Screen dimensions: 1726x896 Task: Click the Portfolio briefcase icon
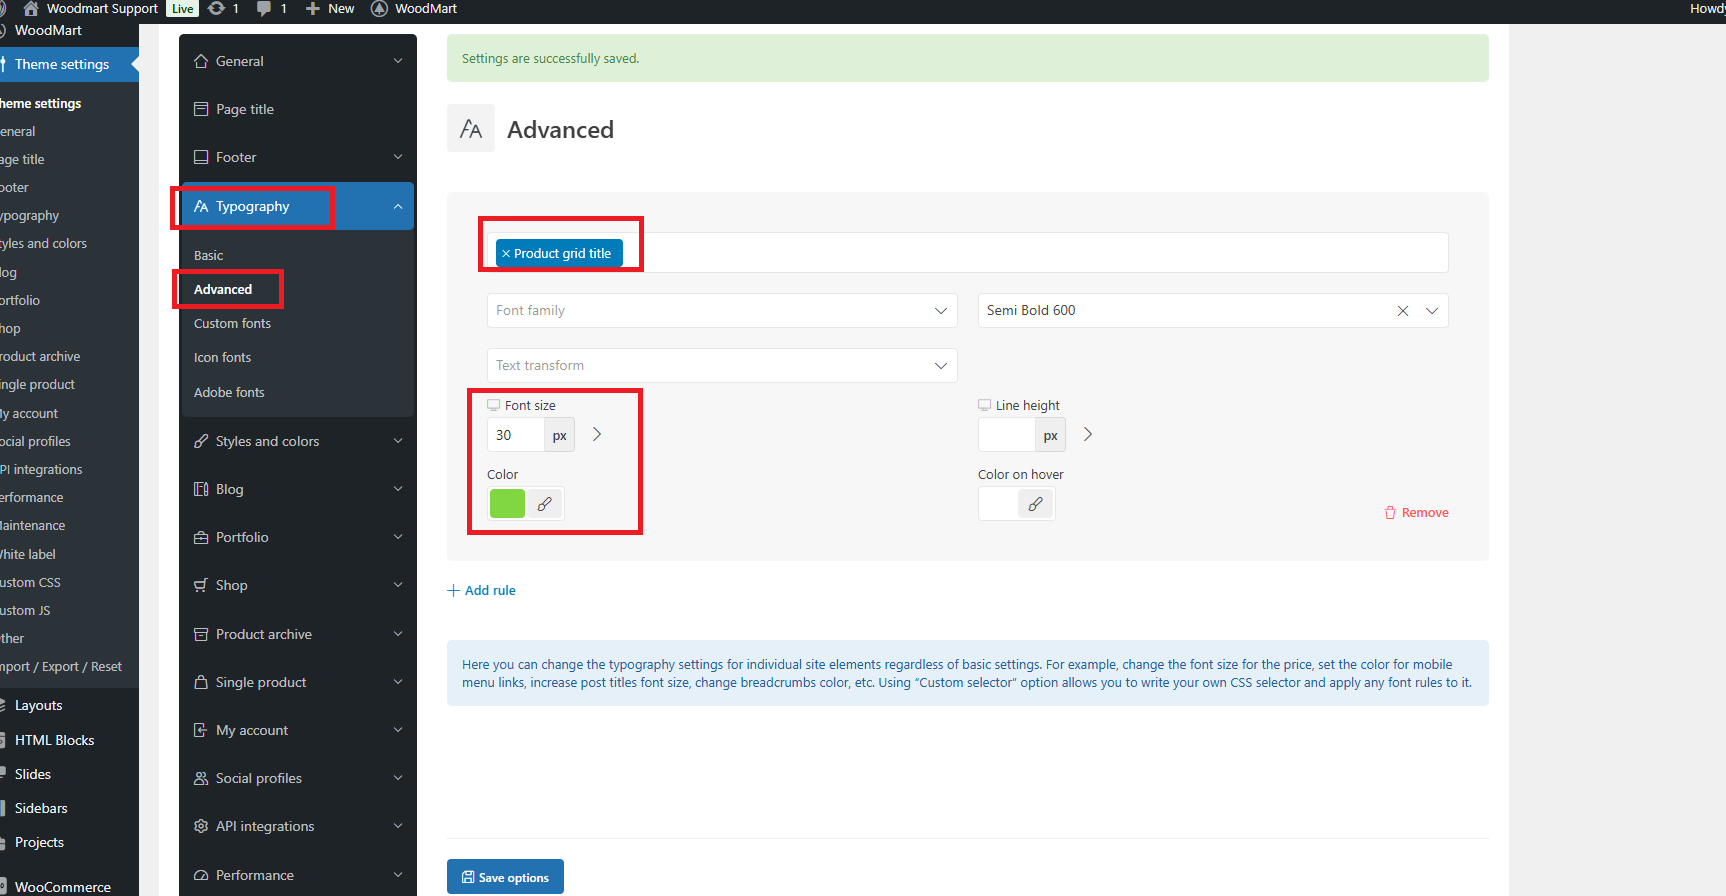(201, 537)
